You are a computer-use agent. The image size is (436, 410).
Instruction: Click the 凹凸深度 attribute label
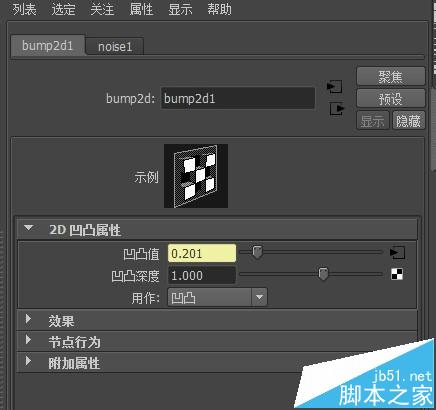click(135, 276)
